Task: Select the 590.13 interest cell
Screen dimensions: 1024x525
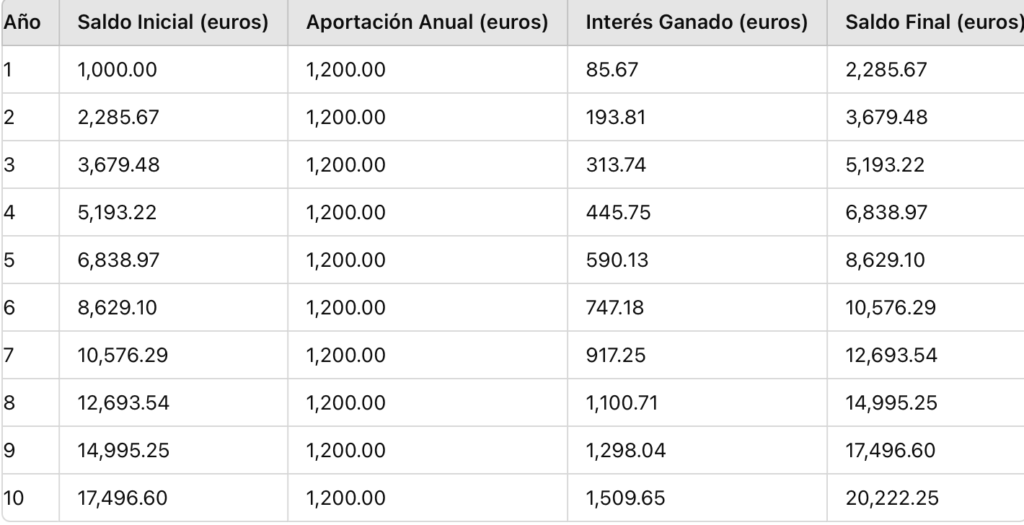Action: [617, 260]
